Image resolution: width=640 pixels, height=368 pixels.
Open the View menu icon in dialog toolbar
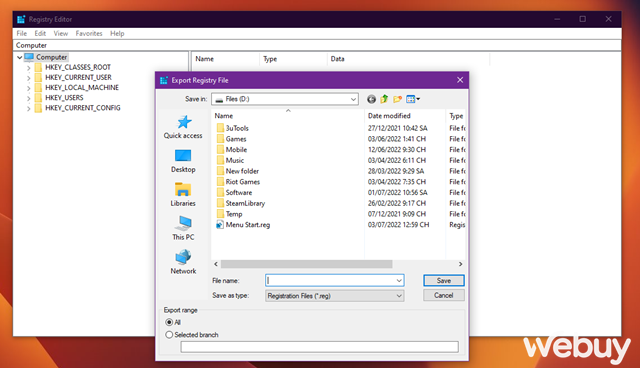413,99
